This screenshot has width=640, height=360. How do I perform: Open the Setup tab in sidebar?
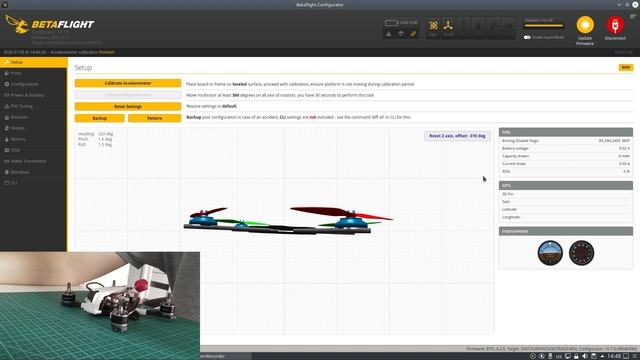33,62
